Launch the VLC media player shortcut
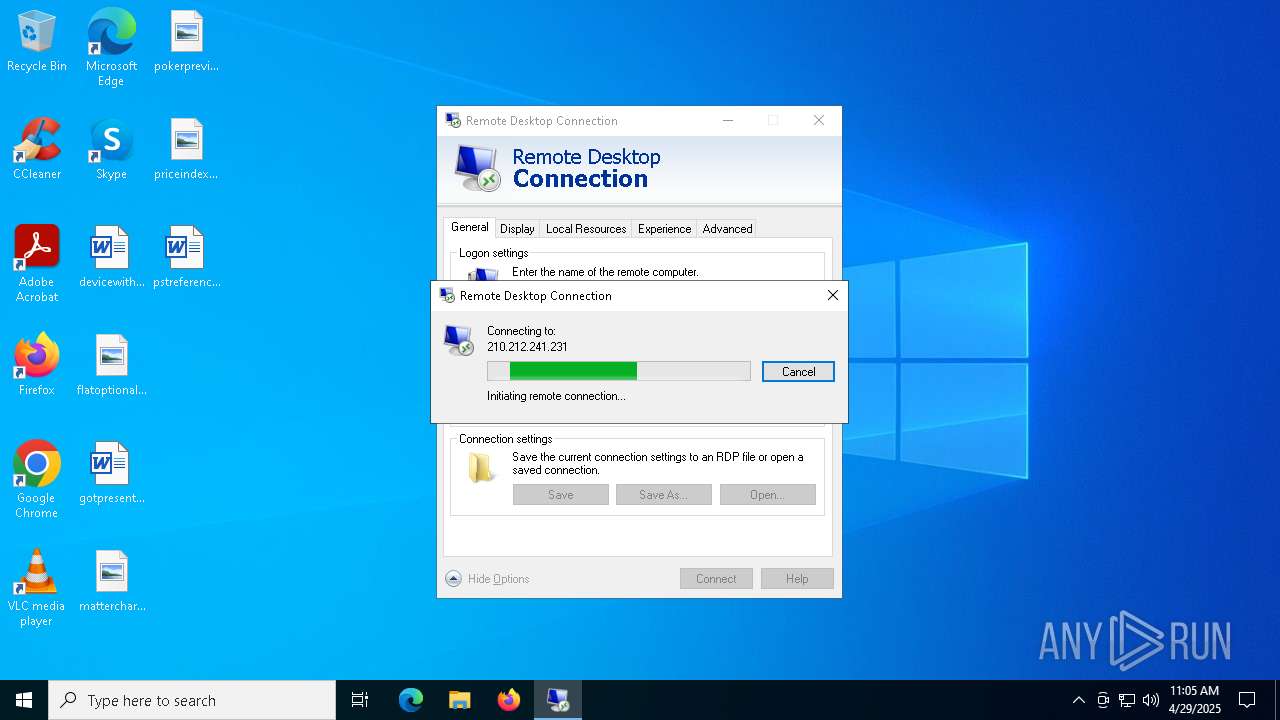This screenshot has height=720, width=1280. pos(37,588)
